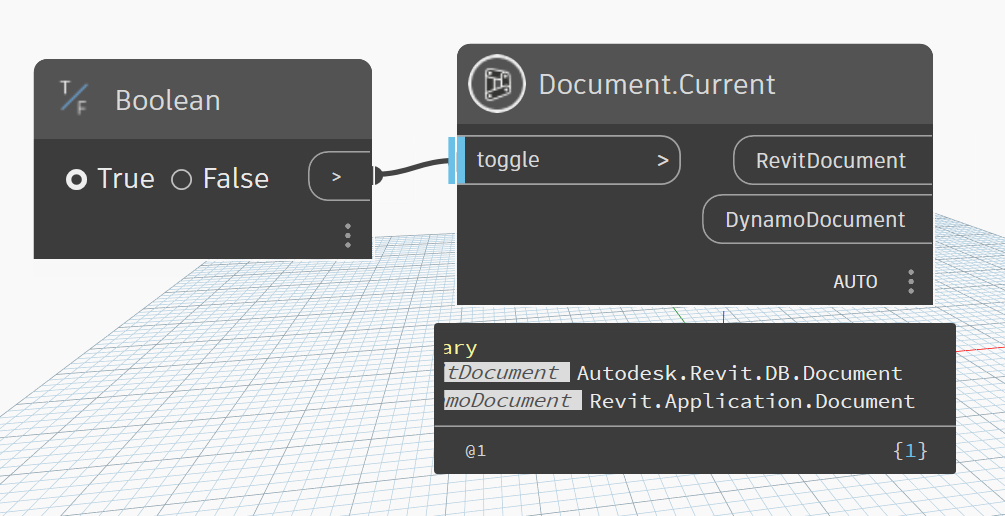Click the Boolean node T/F icon

[73, 98]
